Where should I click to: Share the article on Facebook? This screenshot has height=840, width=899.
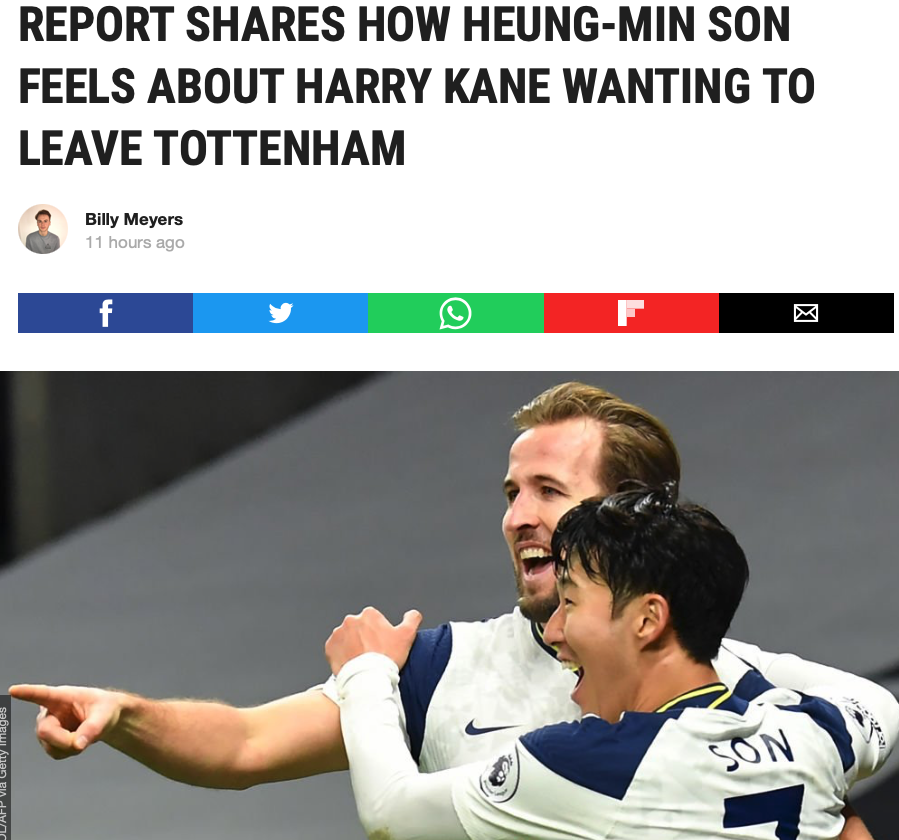[x=105, y=313]
